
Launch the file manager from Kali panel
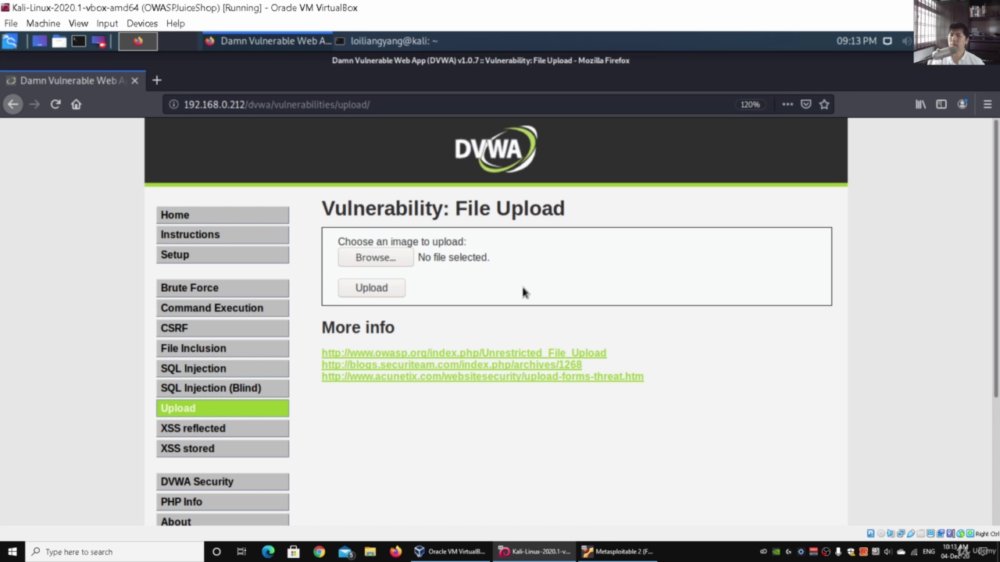tap(59, 41)
